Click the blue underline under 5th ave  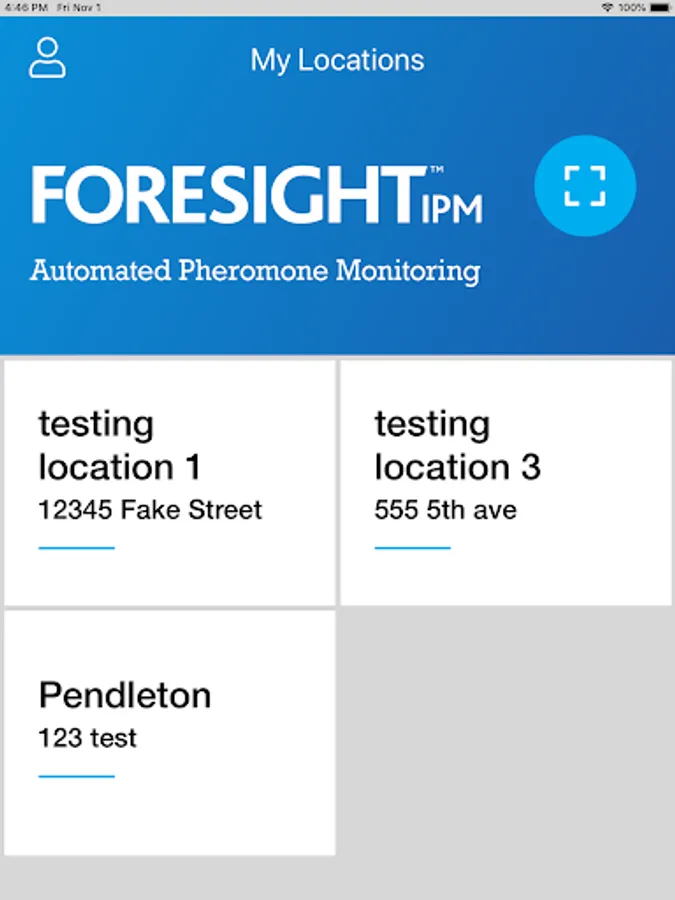[412, 548]
